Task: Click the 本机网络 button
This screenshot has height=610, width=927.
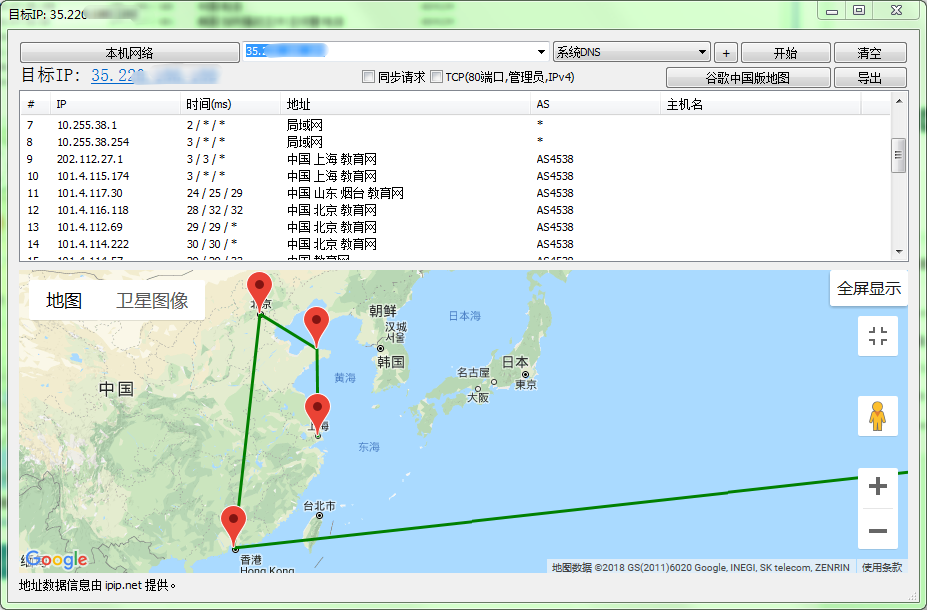Action: click(x=129, y=53)
